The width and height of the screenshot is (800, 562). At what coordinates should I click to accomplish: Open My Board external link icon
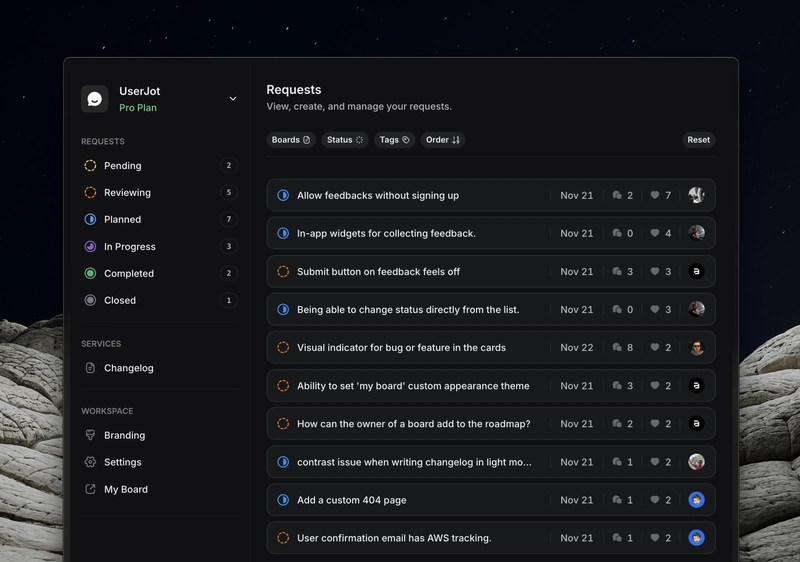90,490
